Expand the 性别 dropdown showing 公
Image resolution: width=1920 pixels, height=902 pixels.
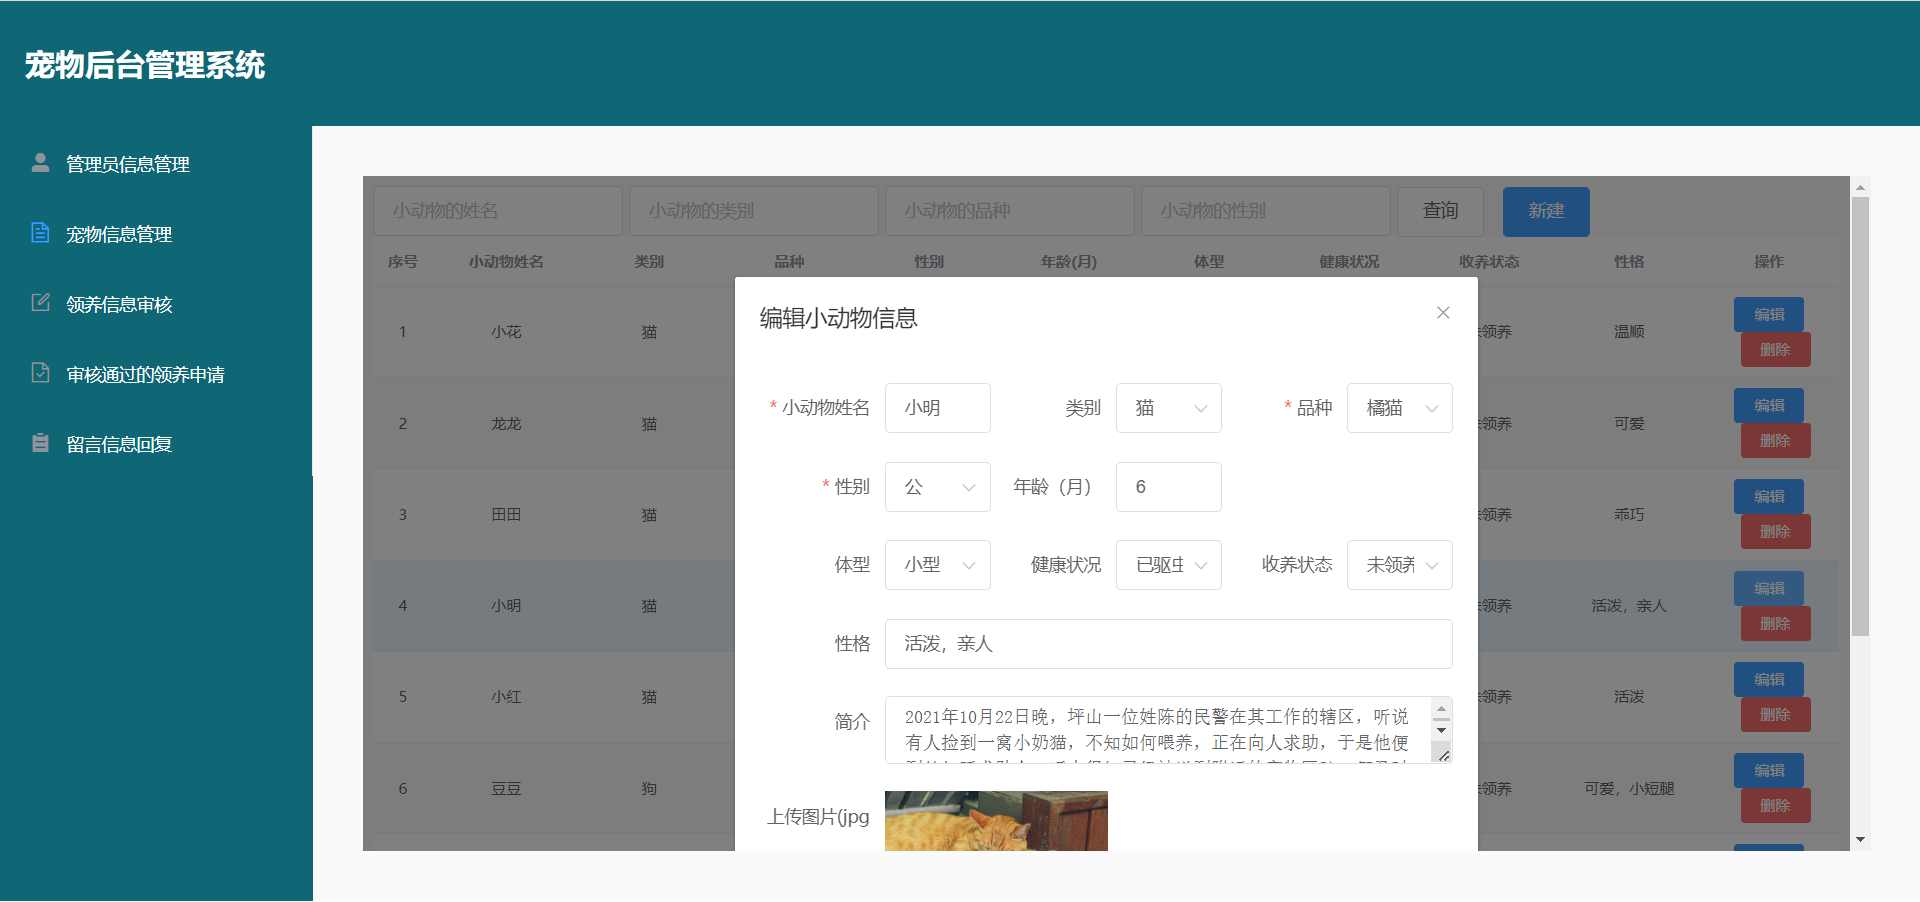(937, 487)
